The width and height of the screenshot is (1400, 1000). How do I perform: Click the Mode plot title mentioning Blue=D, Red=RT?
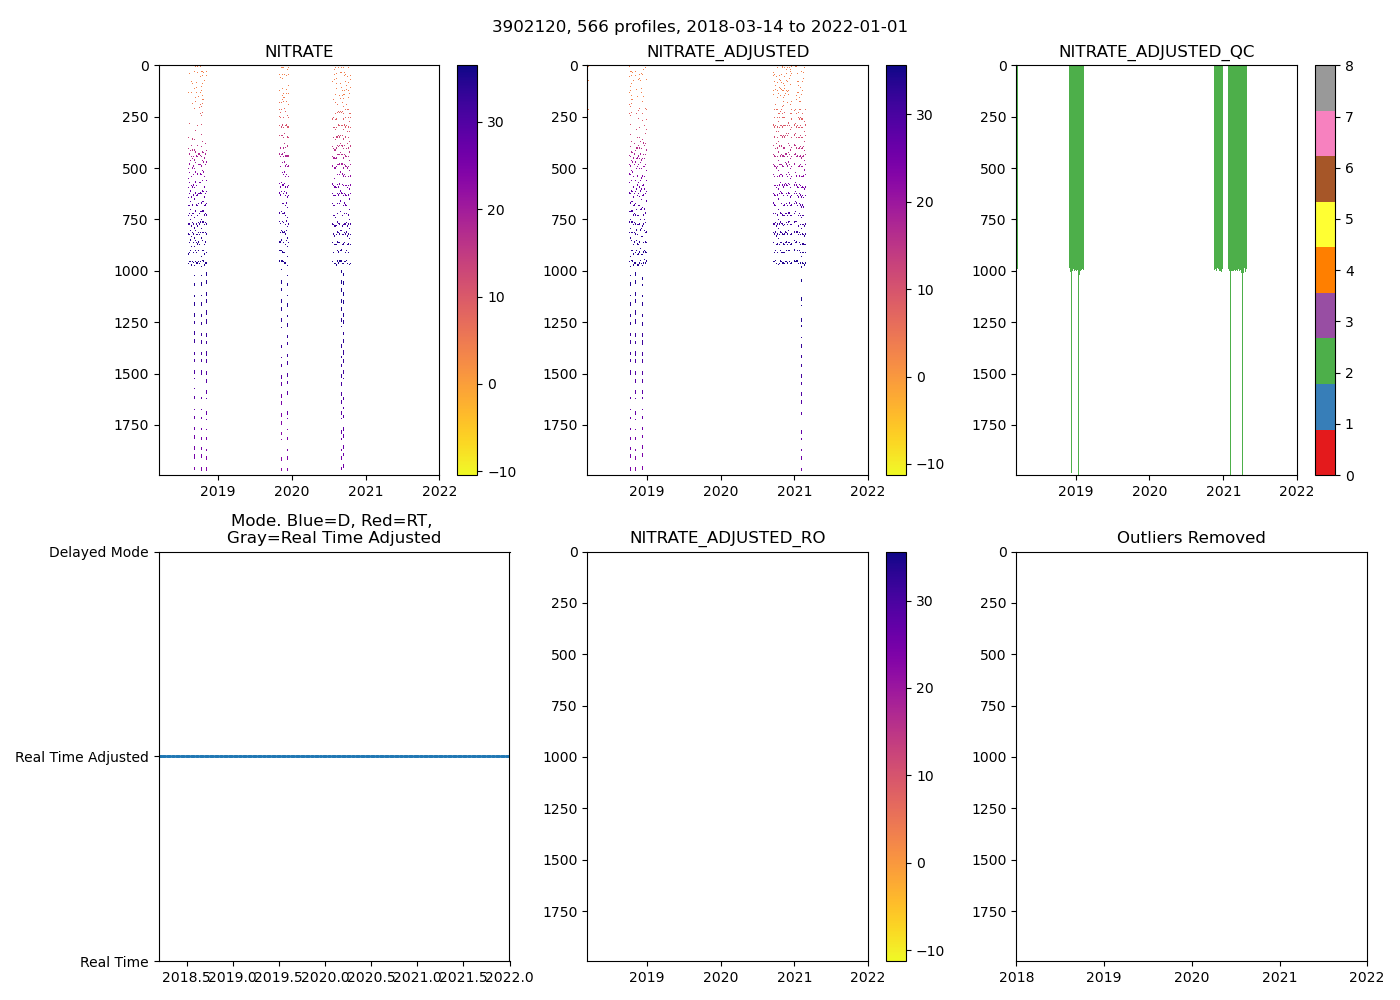[x=334, y=529]
